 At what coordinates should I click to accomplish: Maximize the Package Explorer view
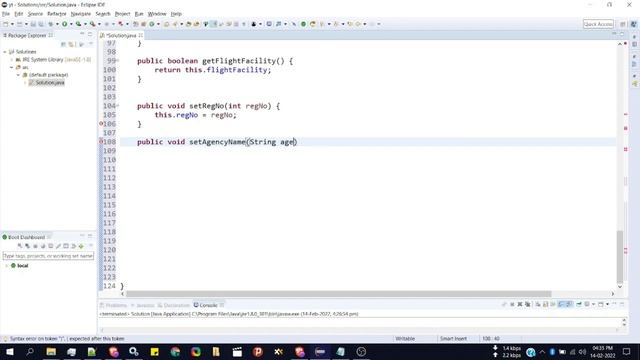(90, 34)
